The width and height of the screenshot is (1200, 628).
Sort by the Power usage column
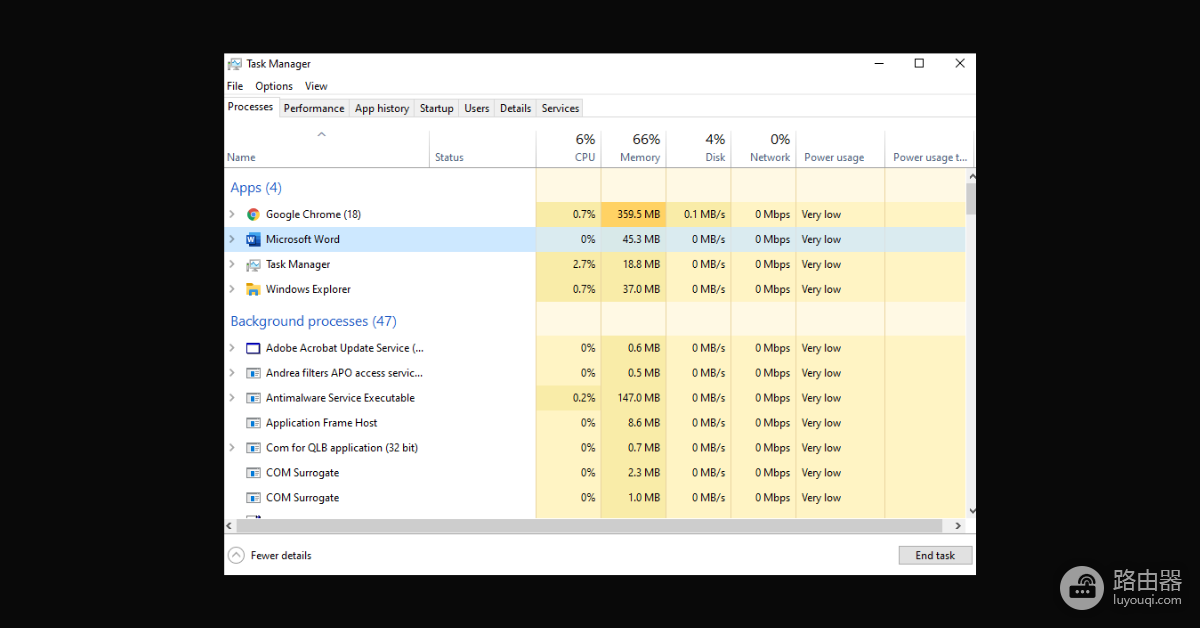[841, 148]
